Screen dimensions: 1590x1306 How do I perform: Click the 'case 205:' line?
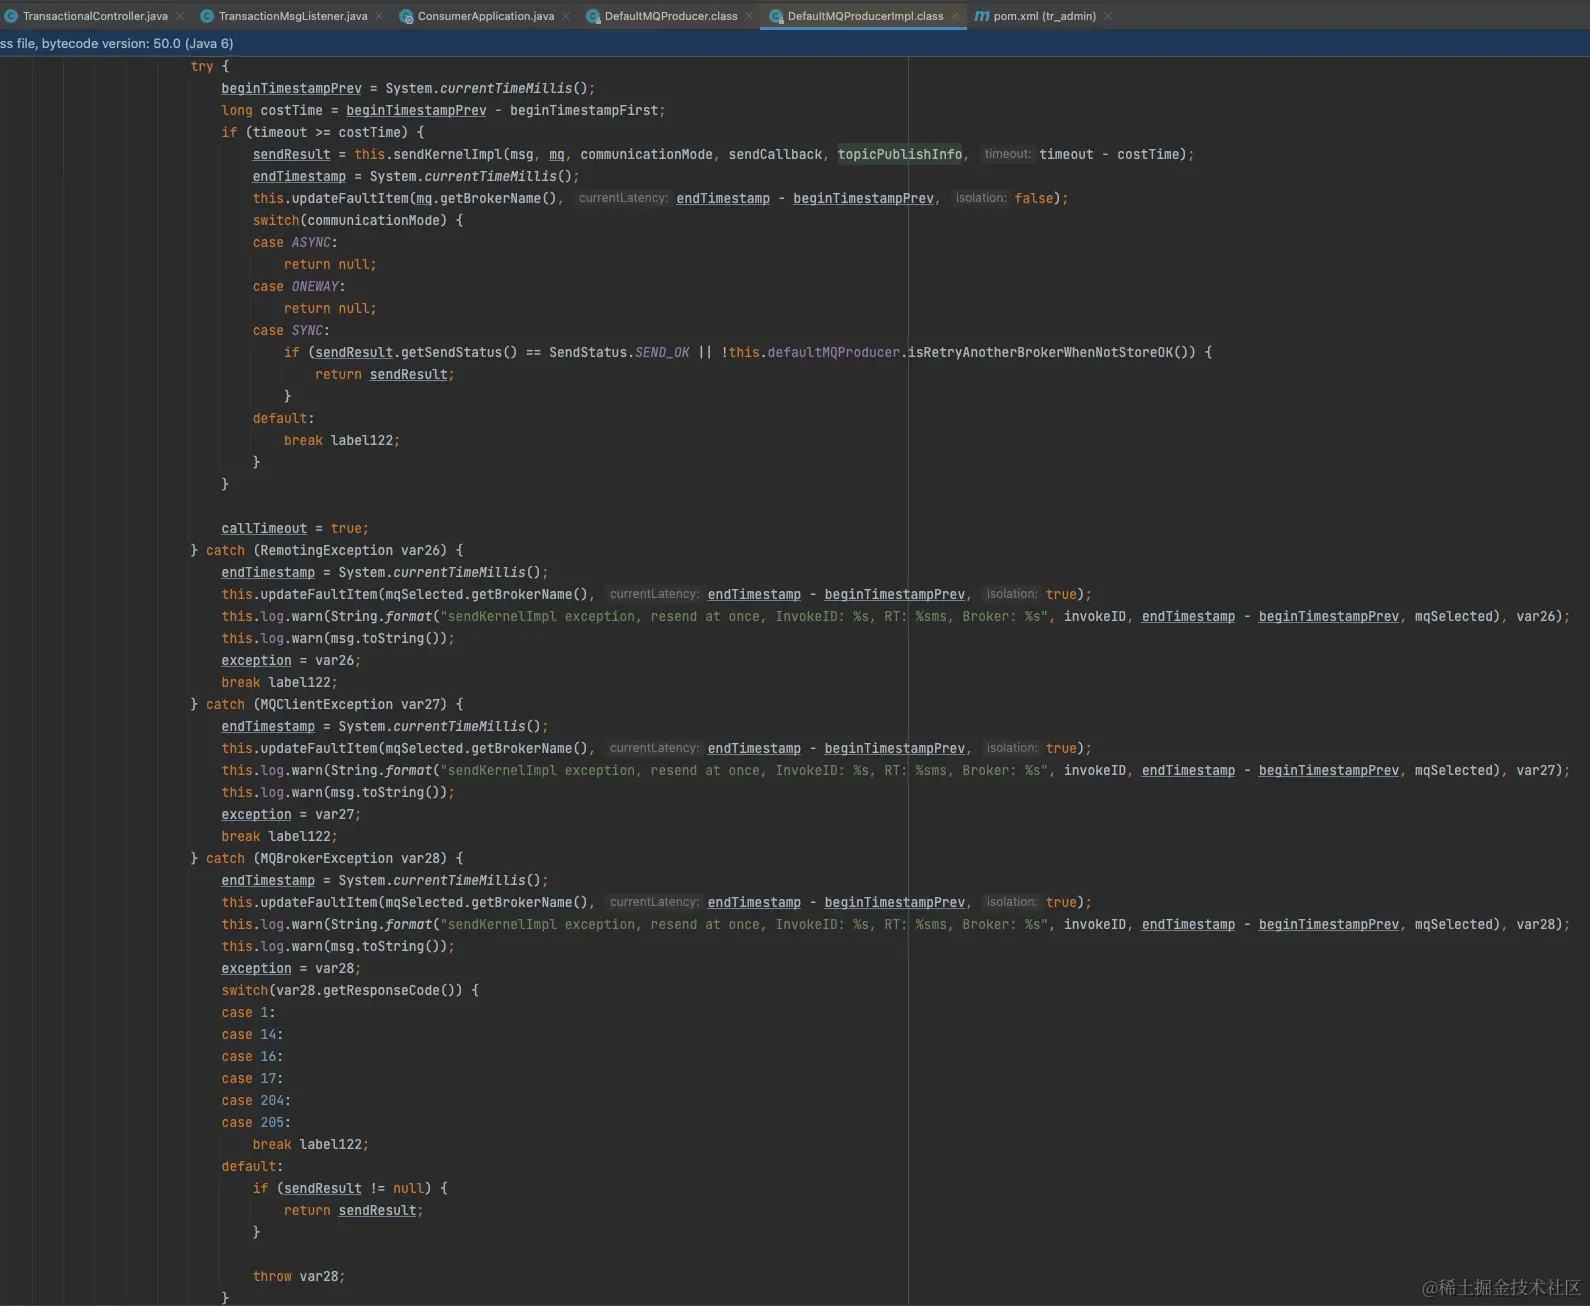click(256, 1122)
